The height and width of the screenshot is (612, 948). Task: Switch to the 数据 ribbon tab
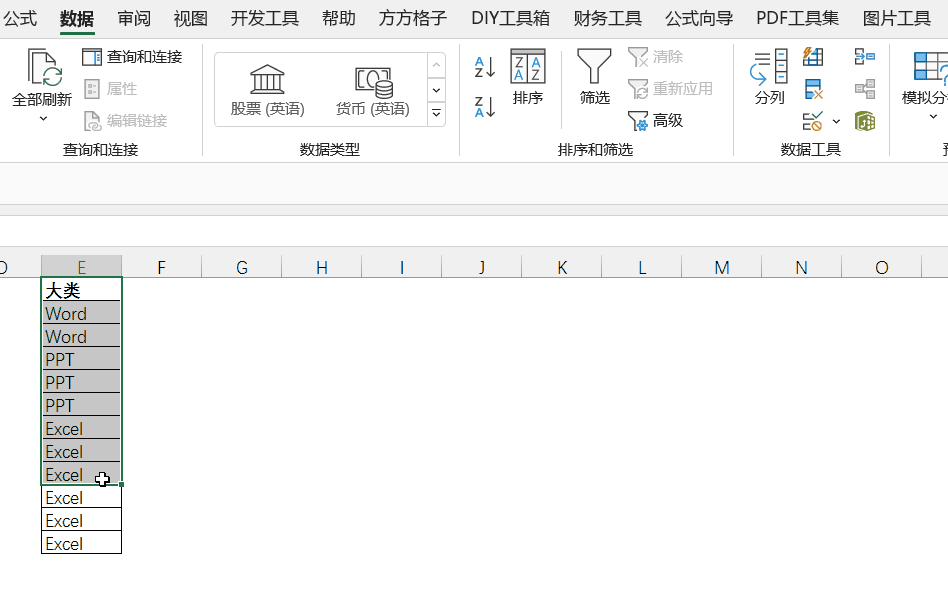tap(77, 19)
